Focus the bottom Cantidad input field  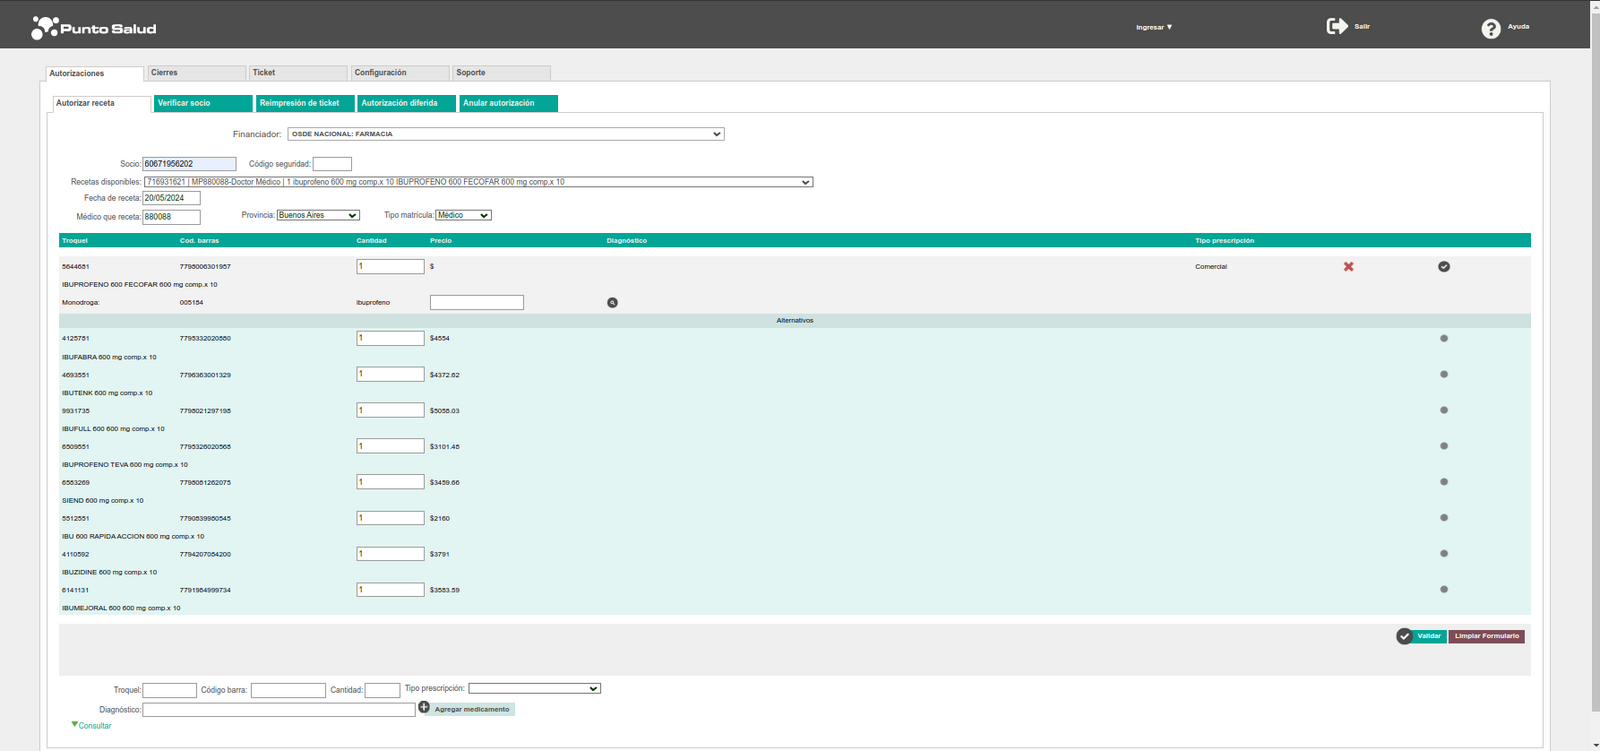coord(382,690)
